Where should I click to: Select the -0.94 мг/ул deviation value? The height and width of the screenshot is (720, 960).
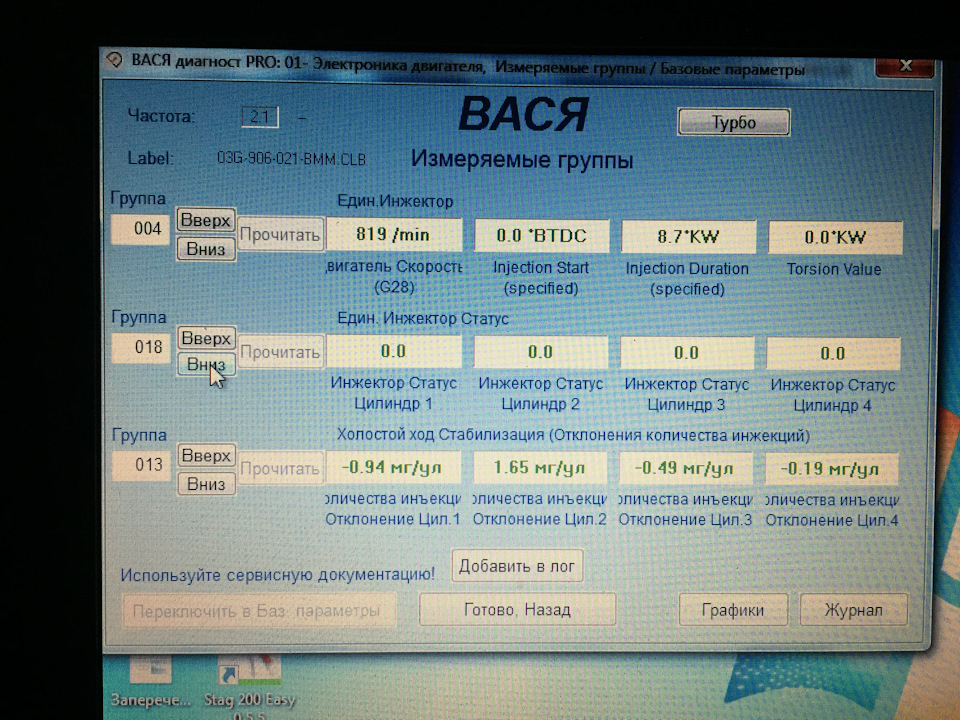[394, 468]
